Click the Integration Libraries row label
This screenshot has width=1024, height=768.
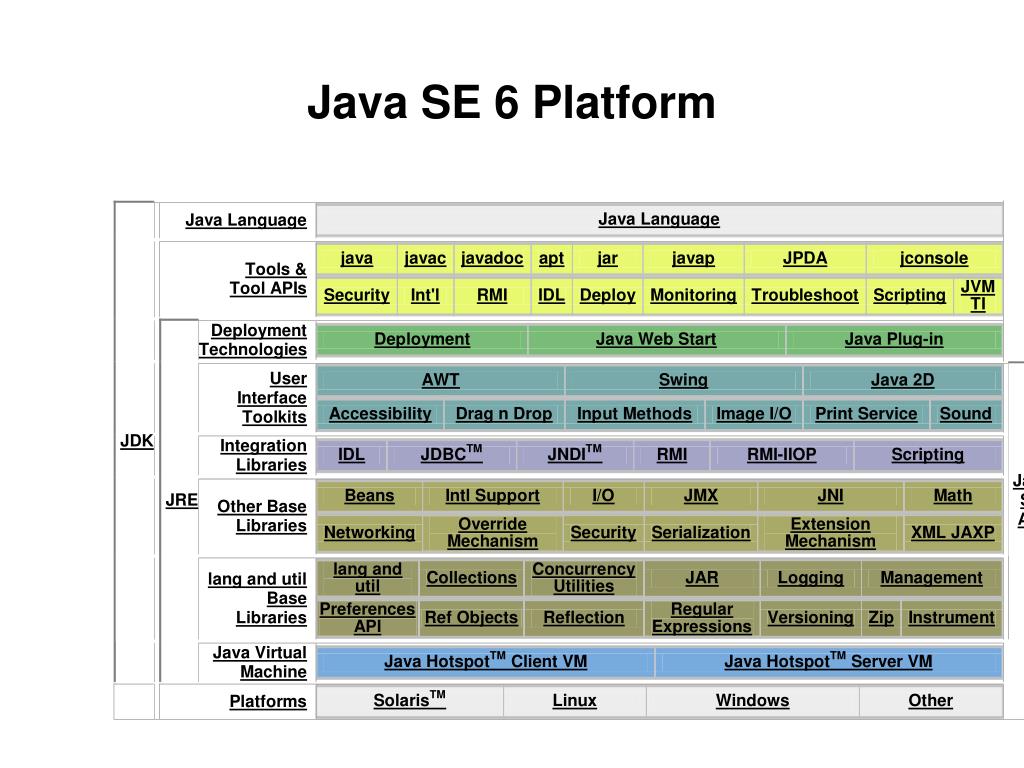(263, 455)
